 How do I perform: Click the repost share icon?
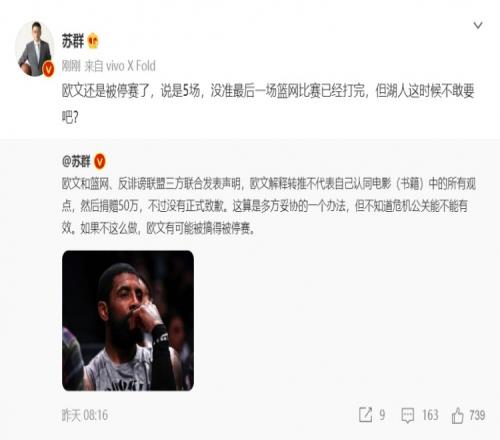[366, 415]
